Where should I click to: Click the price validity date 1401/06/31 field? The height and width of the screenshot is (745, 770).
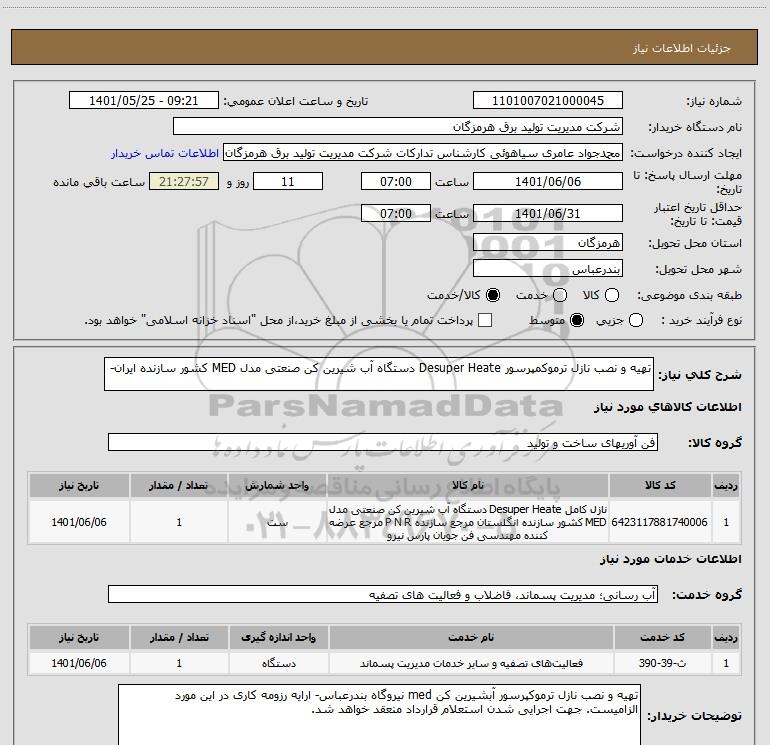(548, 213)
